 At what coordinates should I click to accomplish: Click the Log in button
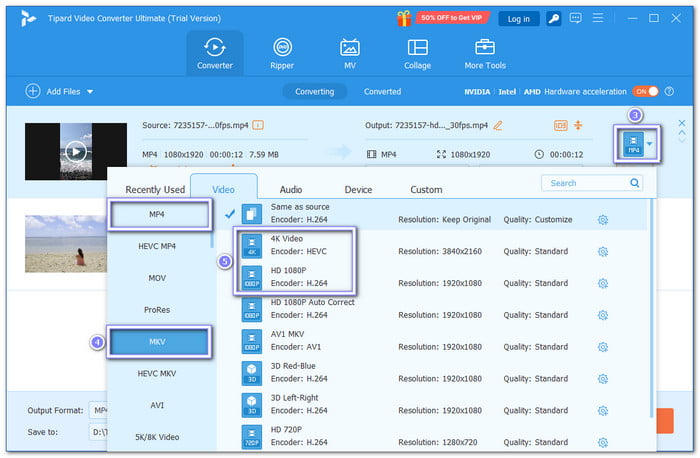[518, 18]
